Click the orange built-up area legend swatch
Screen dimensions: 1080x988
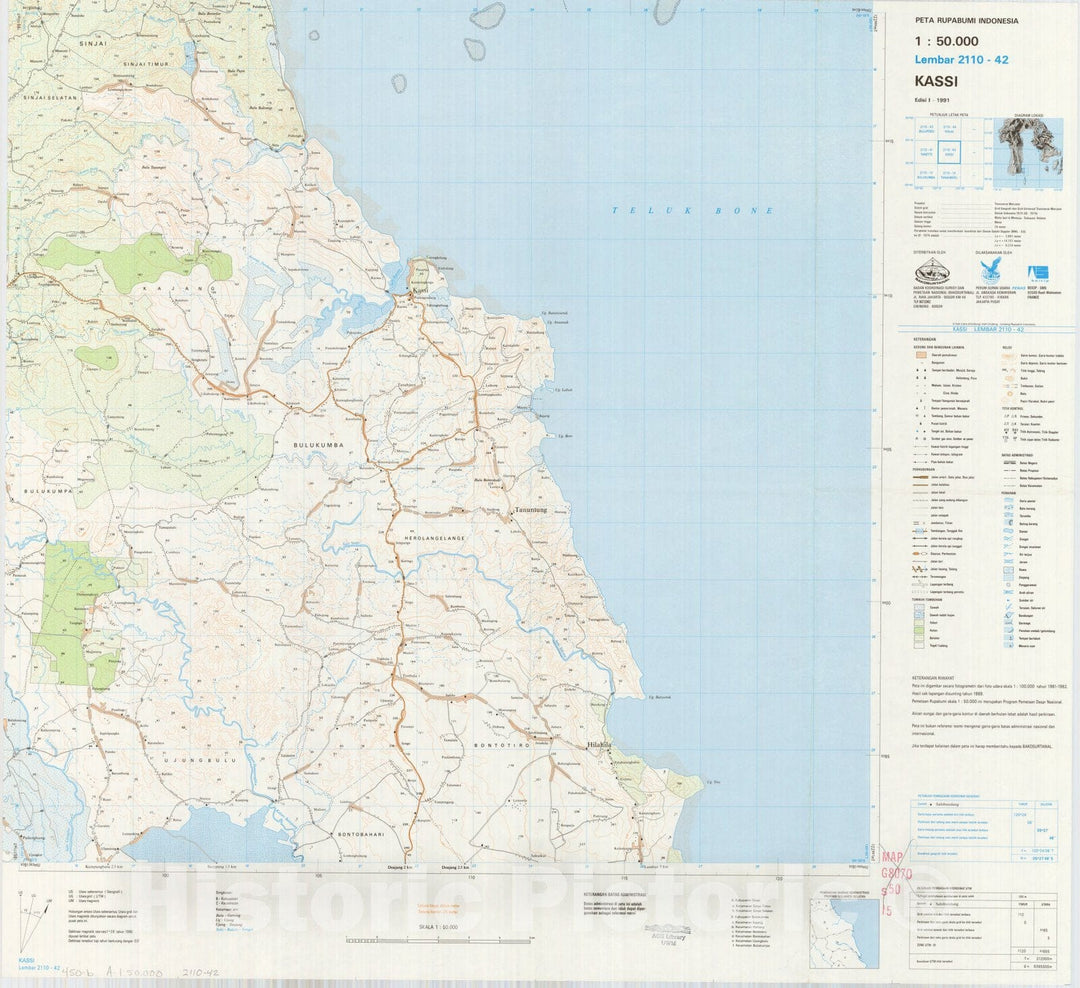(x=920, y=356)
